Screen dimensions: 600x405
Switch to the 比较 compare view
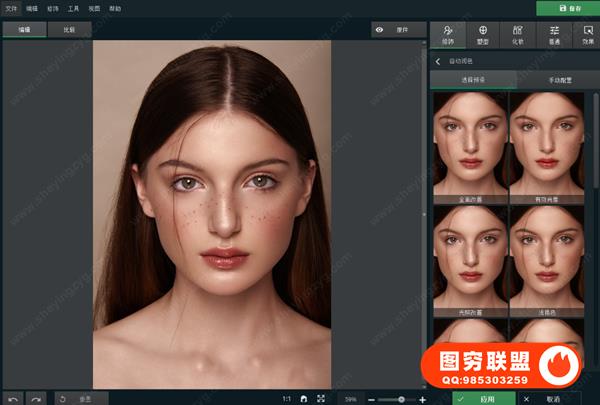coord(68,30)
